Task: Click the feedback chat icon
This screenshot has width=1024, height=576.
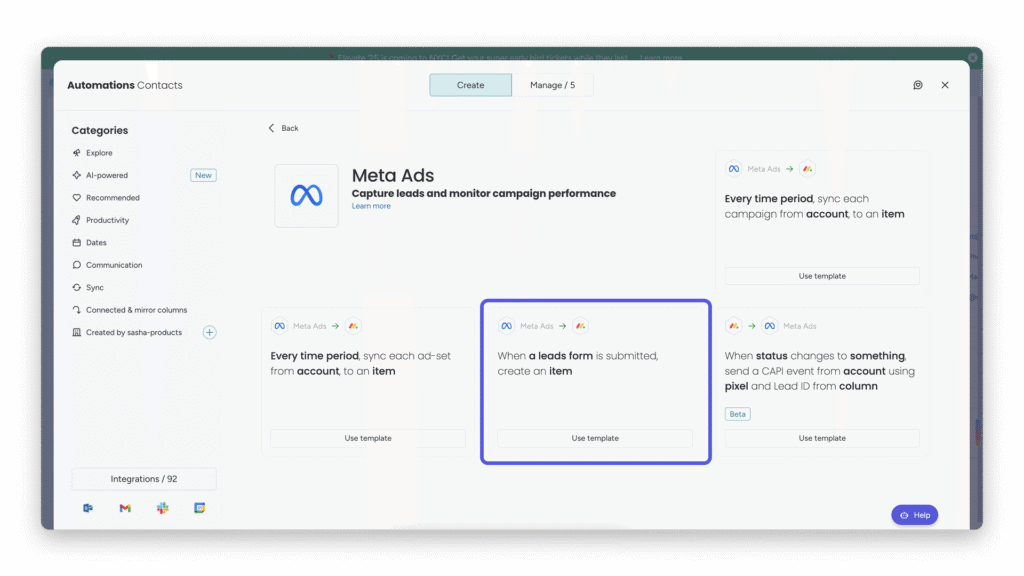Action: pos(918,85)
